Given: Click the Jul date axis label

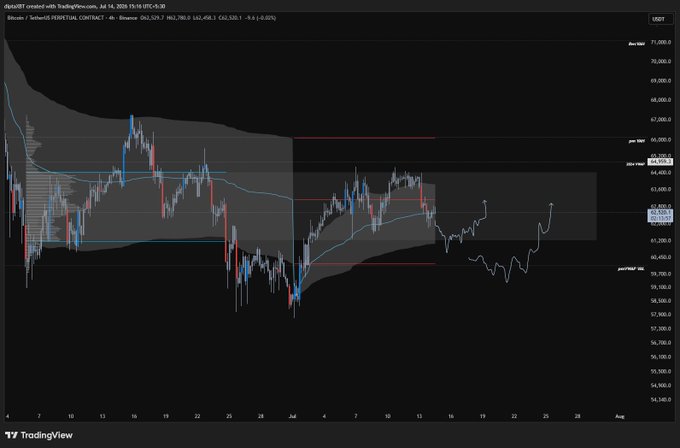Looking at the screenshot, I should (x=292, y=416).
